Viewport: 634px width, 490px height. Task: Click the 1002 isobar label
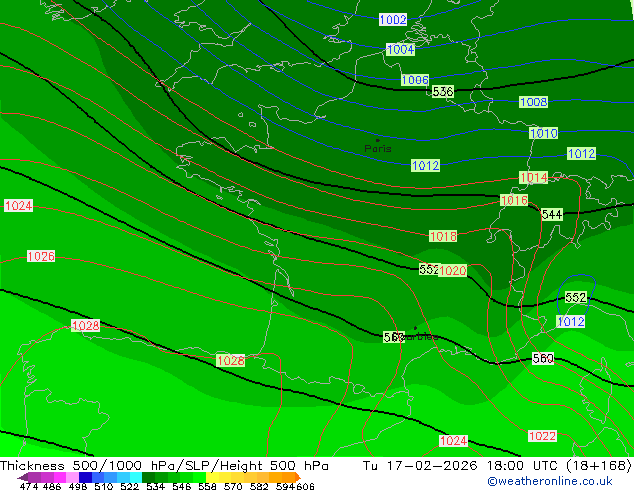[393, 19]
